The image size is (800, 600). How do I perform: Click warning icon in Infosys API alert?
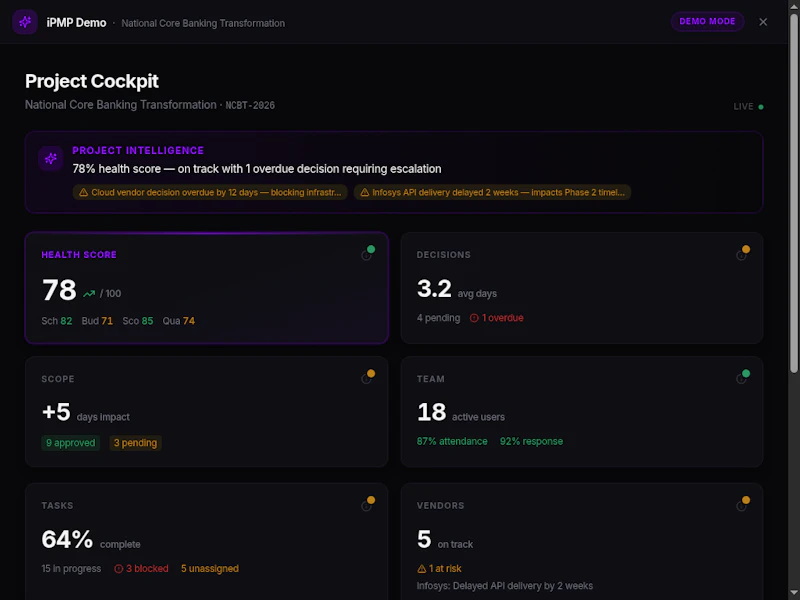tap(365, 192)
